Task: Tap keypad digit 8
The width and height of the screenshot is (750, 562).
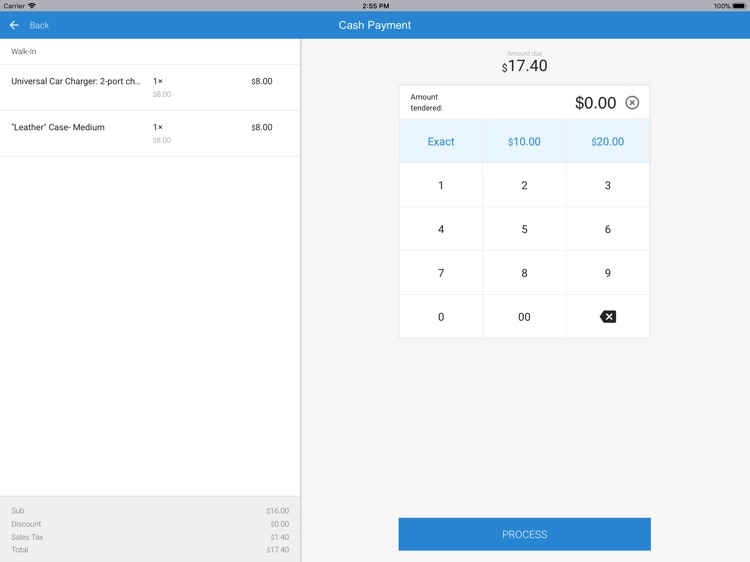Action: 524,273
